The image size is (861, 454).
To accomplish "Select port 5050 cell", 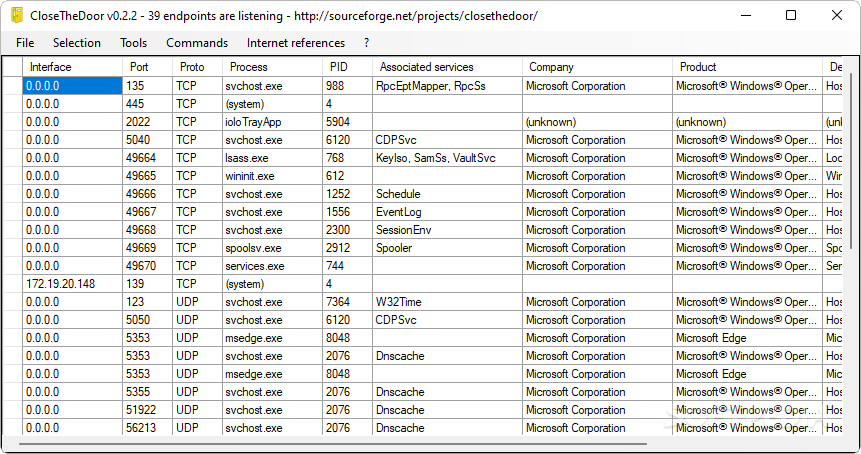I will pyautogui.click(x=147, y=320).
